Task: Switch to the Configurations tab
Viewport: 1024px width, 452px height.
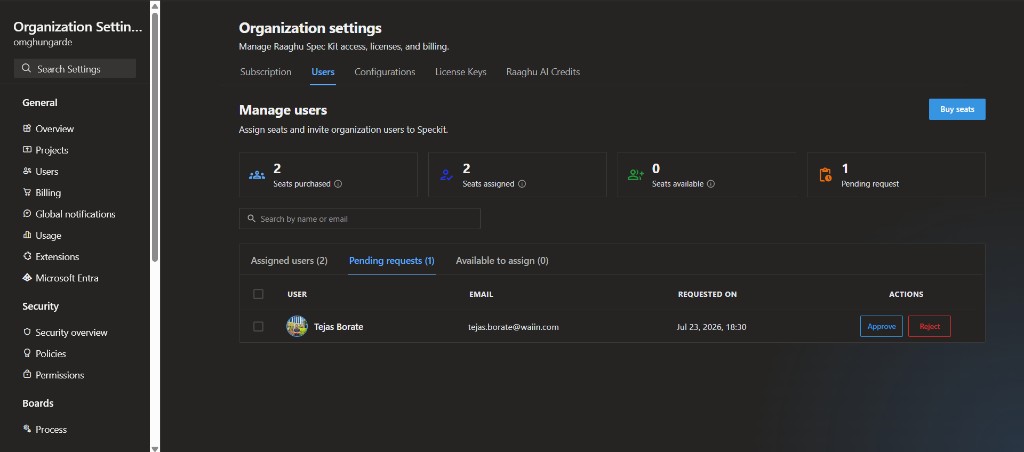Action: click(x=385, y=72)
